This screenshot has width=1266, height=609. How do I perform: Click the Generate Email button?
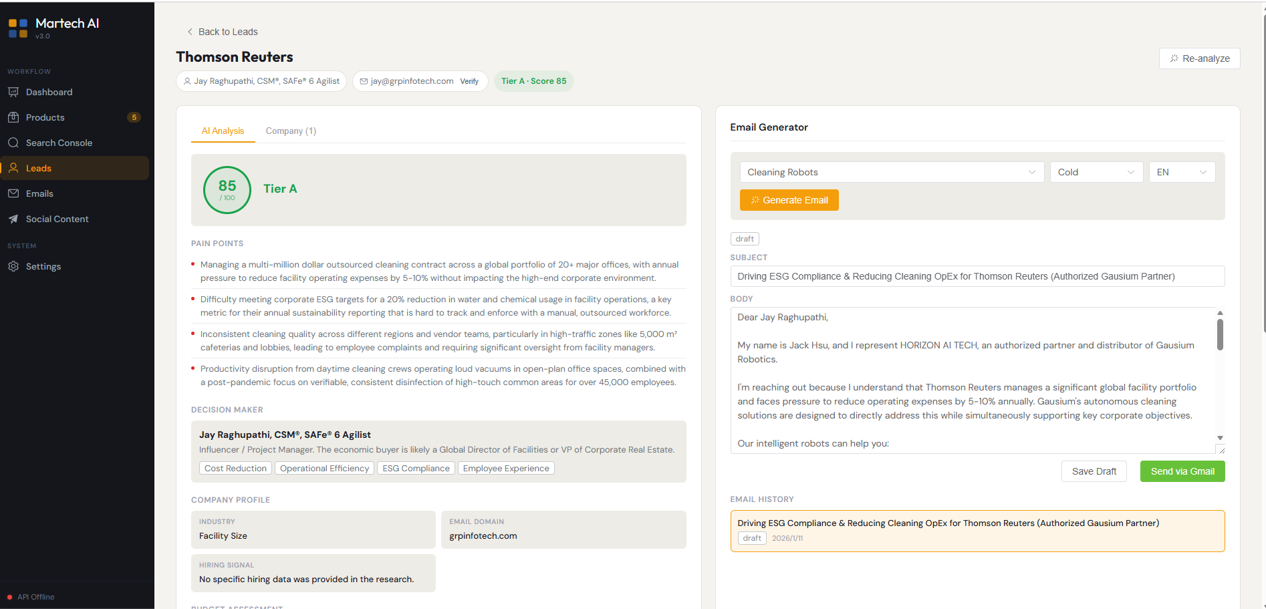click(789, 200)
